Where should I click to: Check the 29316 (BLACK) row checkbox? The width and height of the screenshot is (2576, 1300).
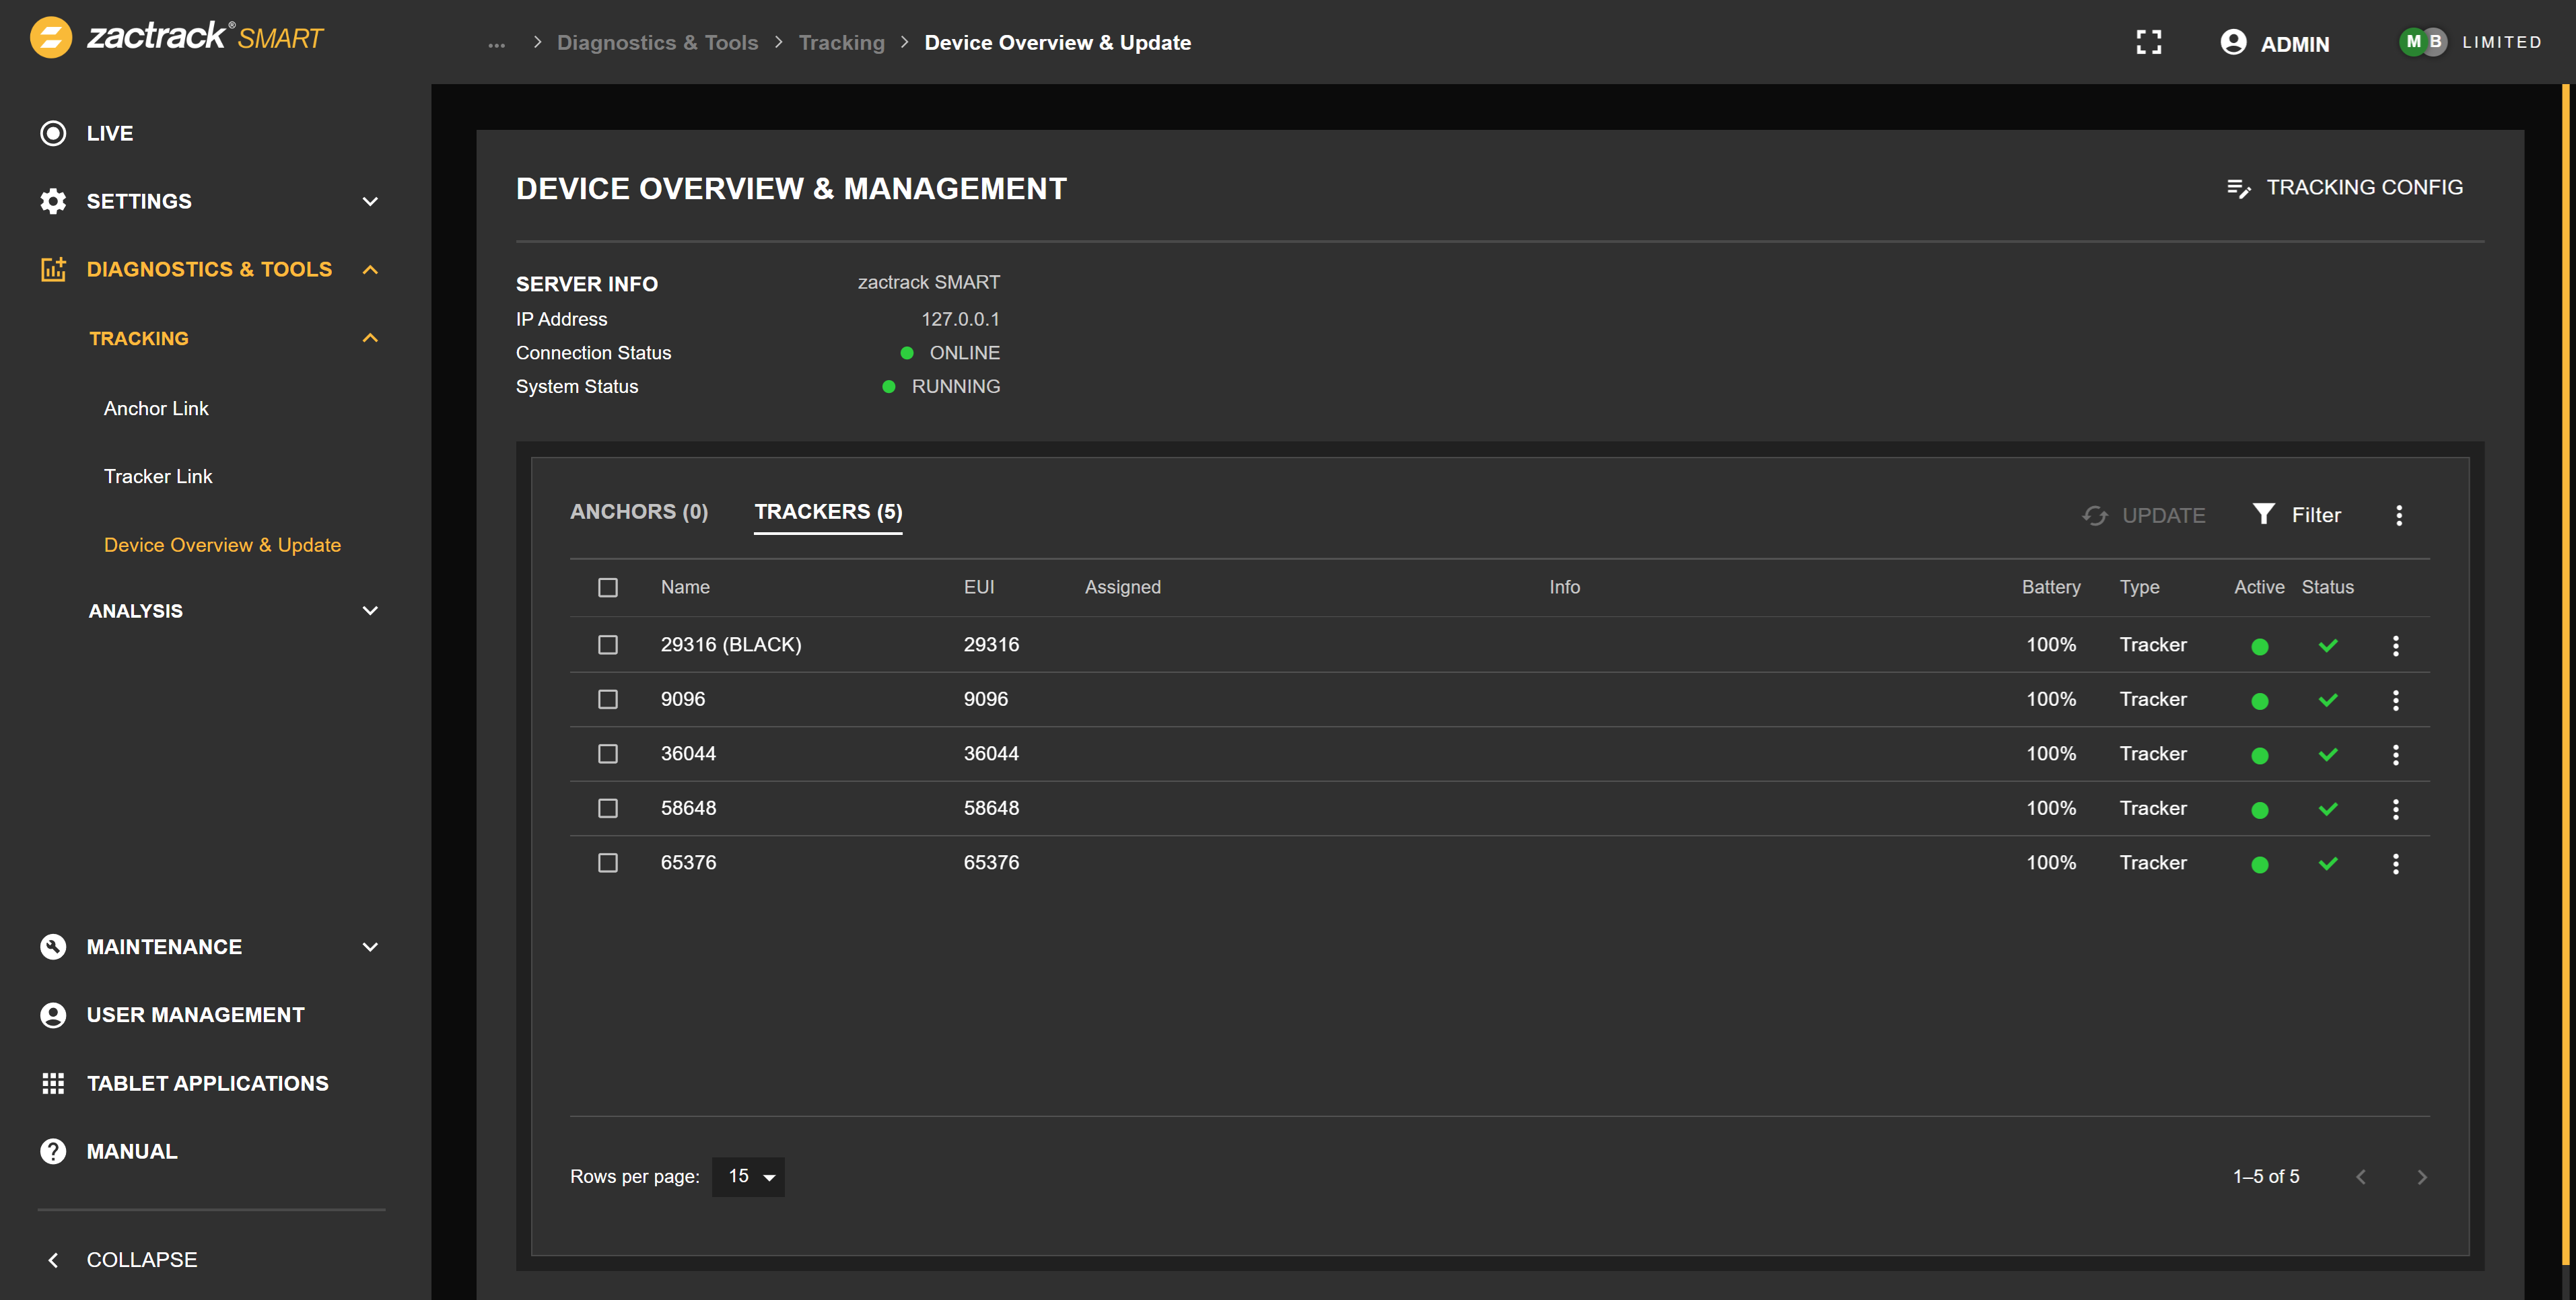tap(608, 645)
